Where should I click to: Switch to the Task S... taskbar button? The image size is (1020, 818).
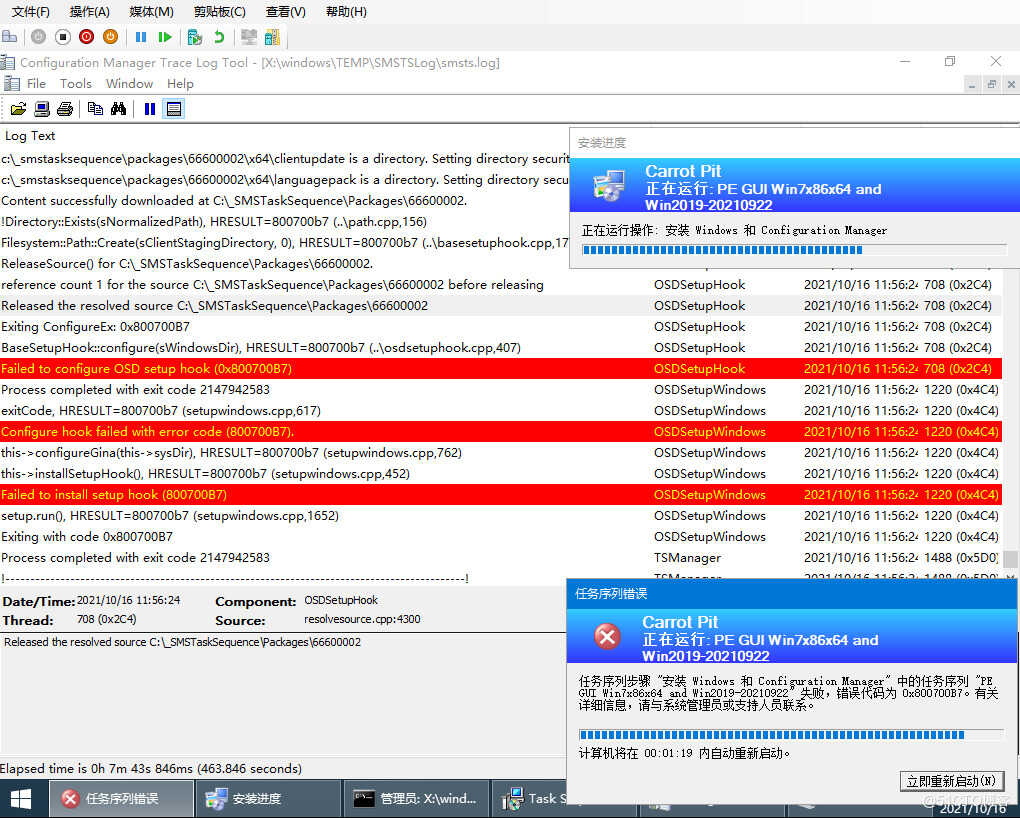pos(528,798)
